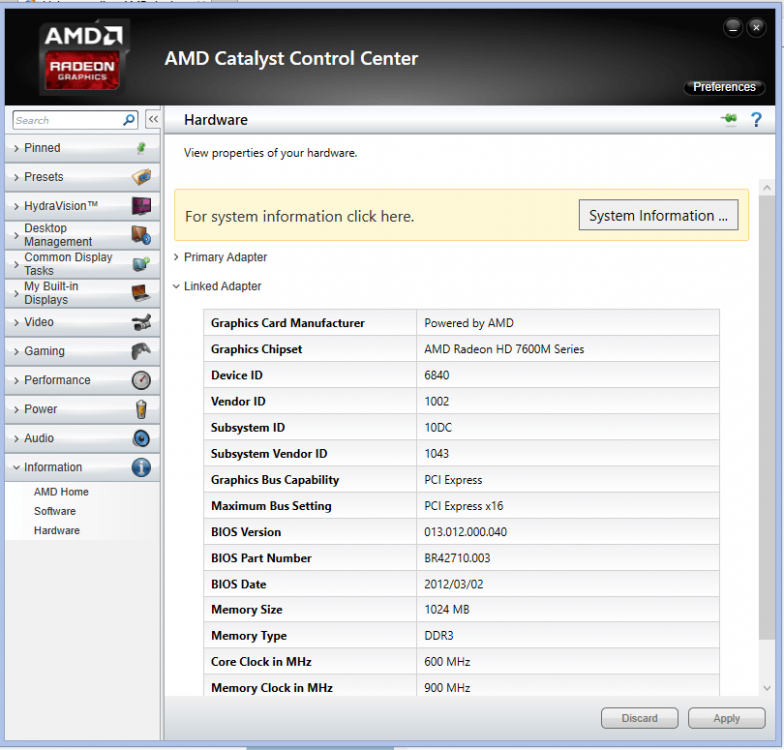This screenshot has width=784, height=750.
Task: Expand Common Display Tasks section
Action: (x=82, y=264)
